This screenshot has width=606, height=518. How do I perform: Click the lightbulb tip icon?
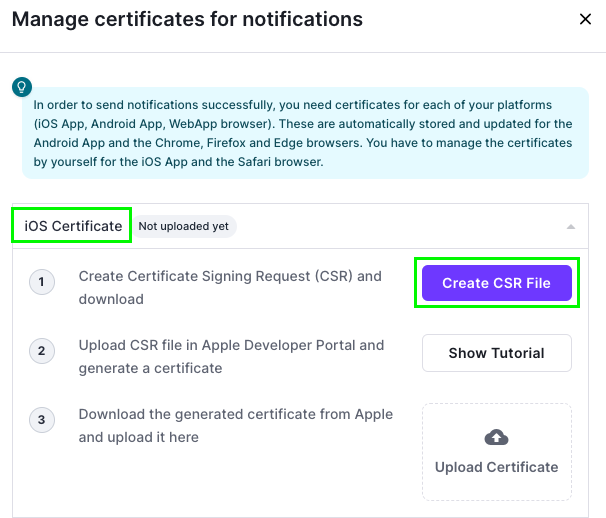(21, 87)
